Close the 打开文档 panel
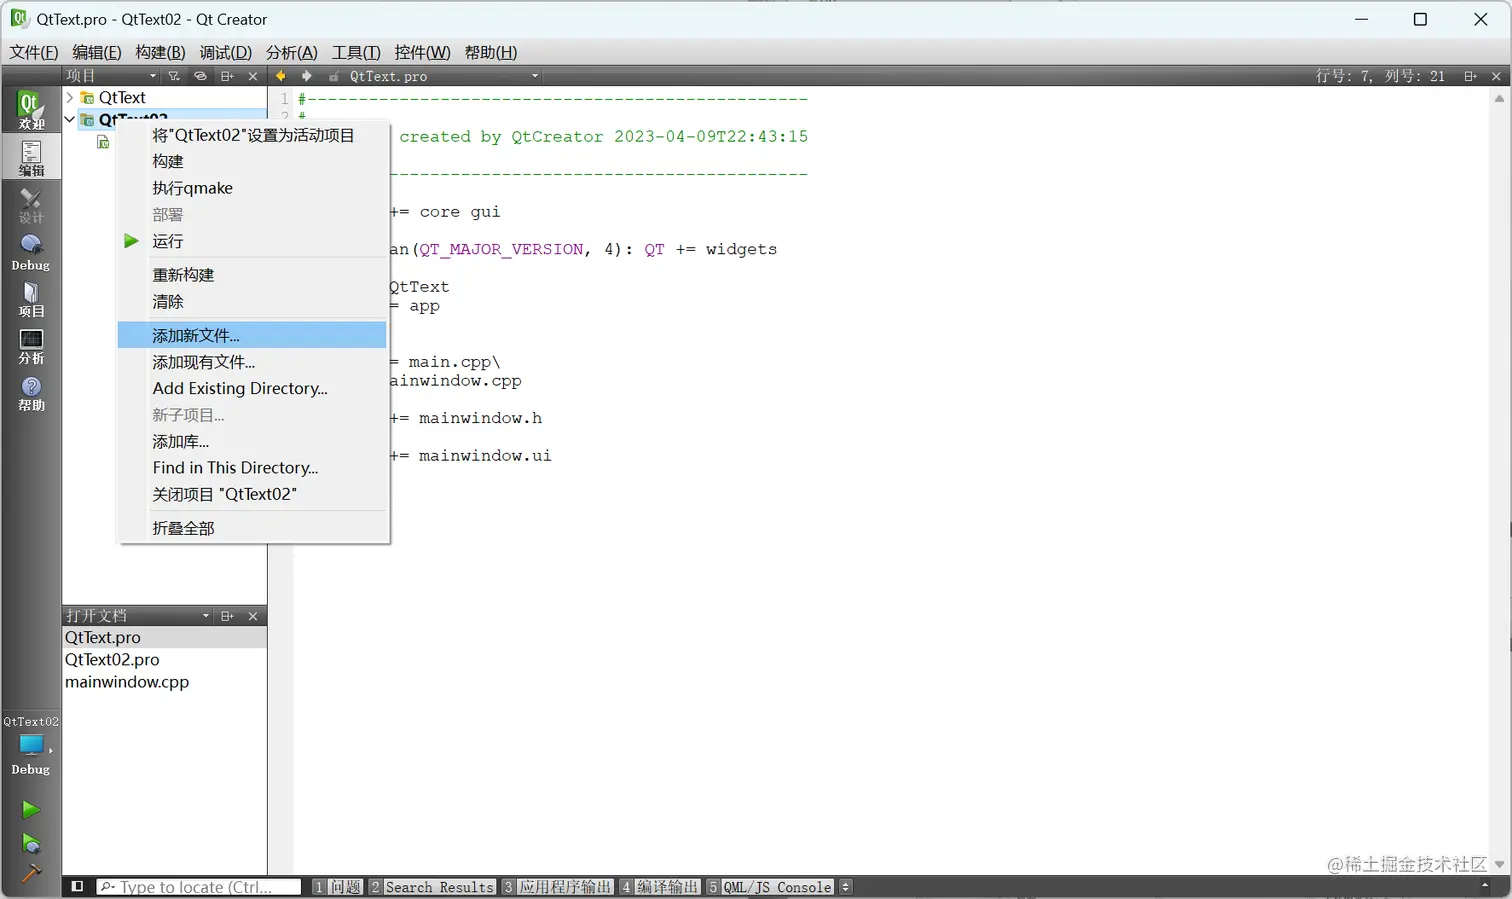Image resolution: width=1512 pixels, height=899 pixels. (253, 616)
